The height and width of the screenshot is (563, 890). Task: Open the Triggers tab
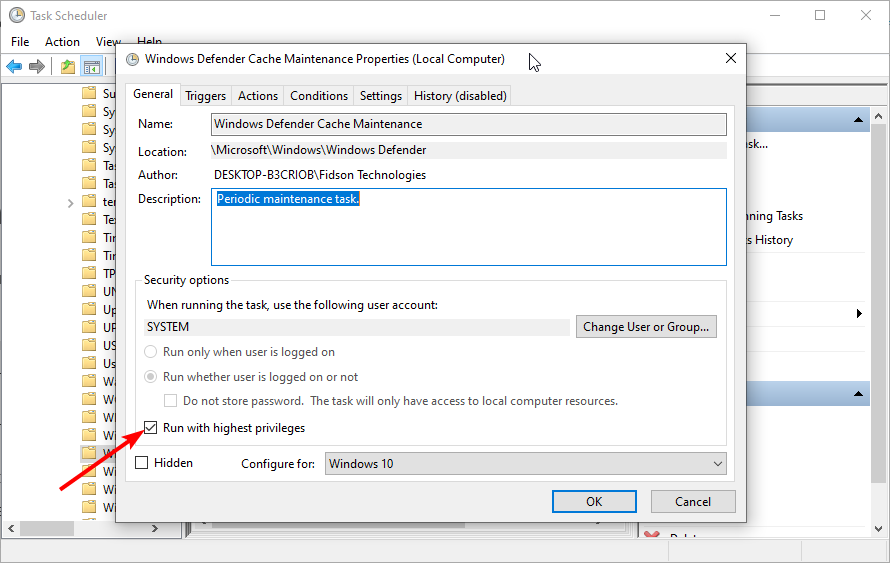(x=205, y=96)
